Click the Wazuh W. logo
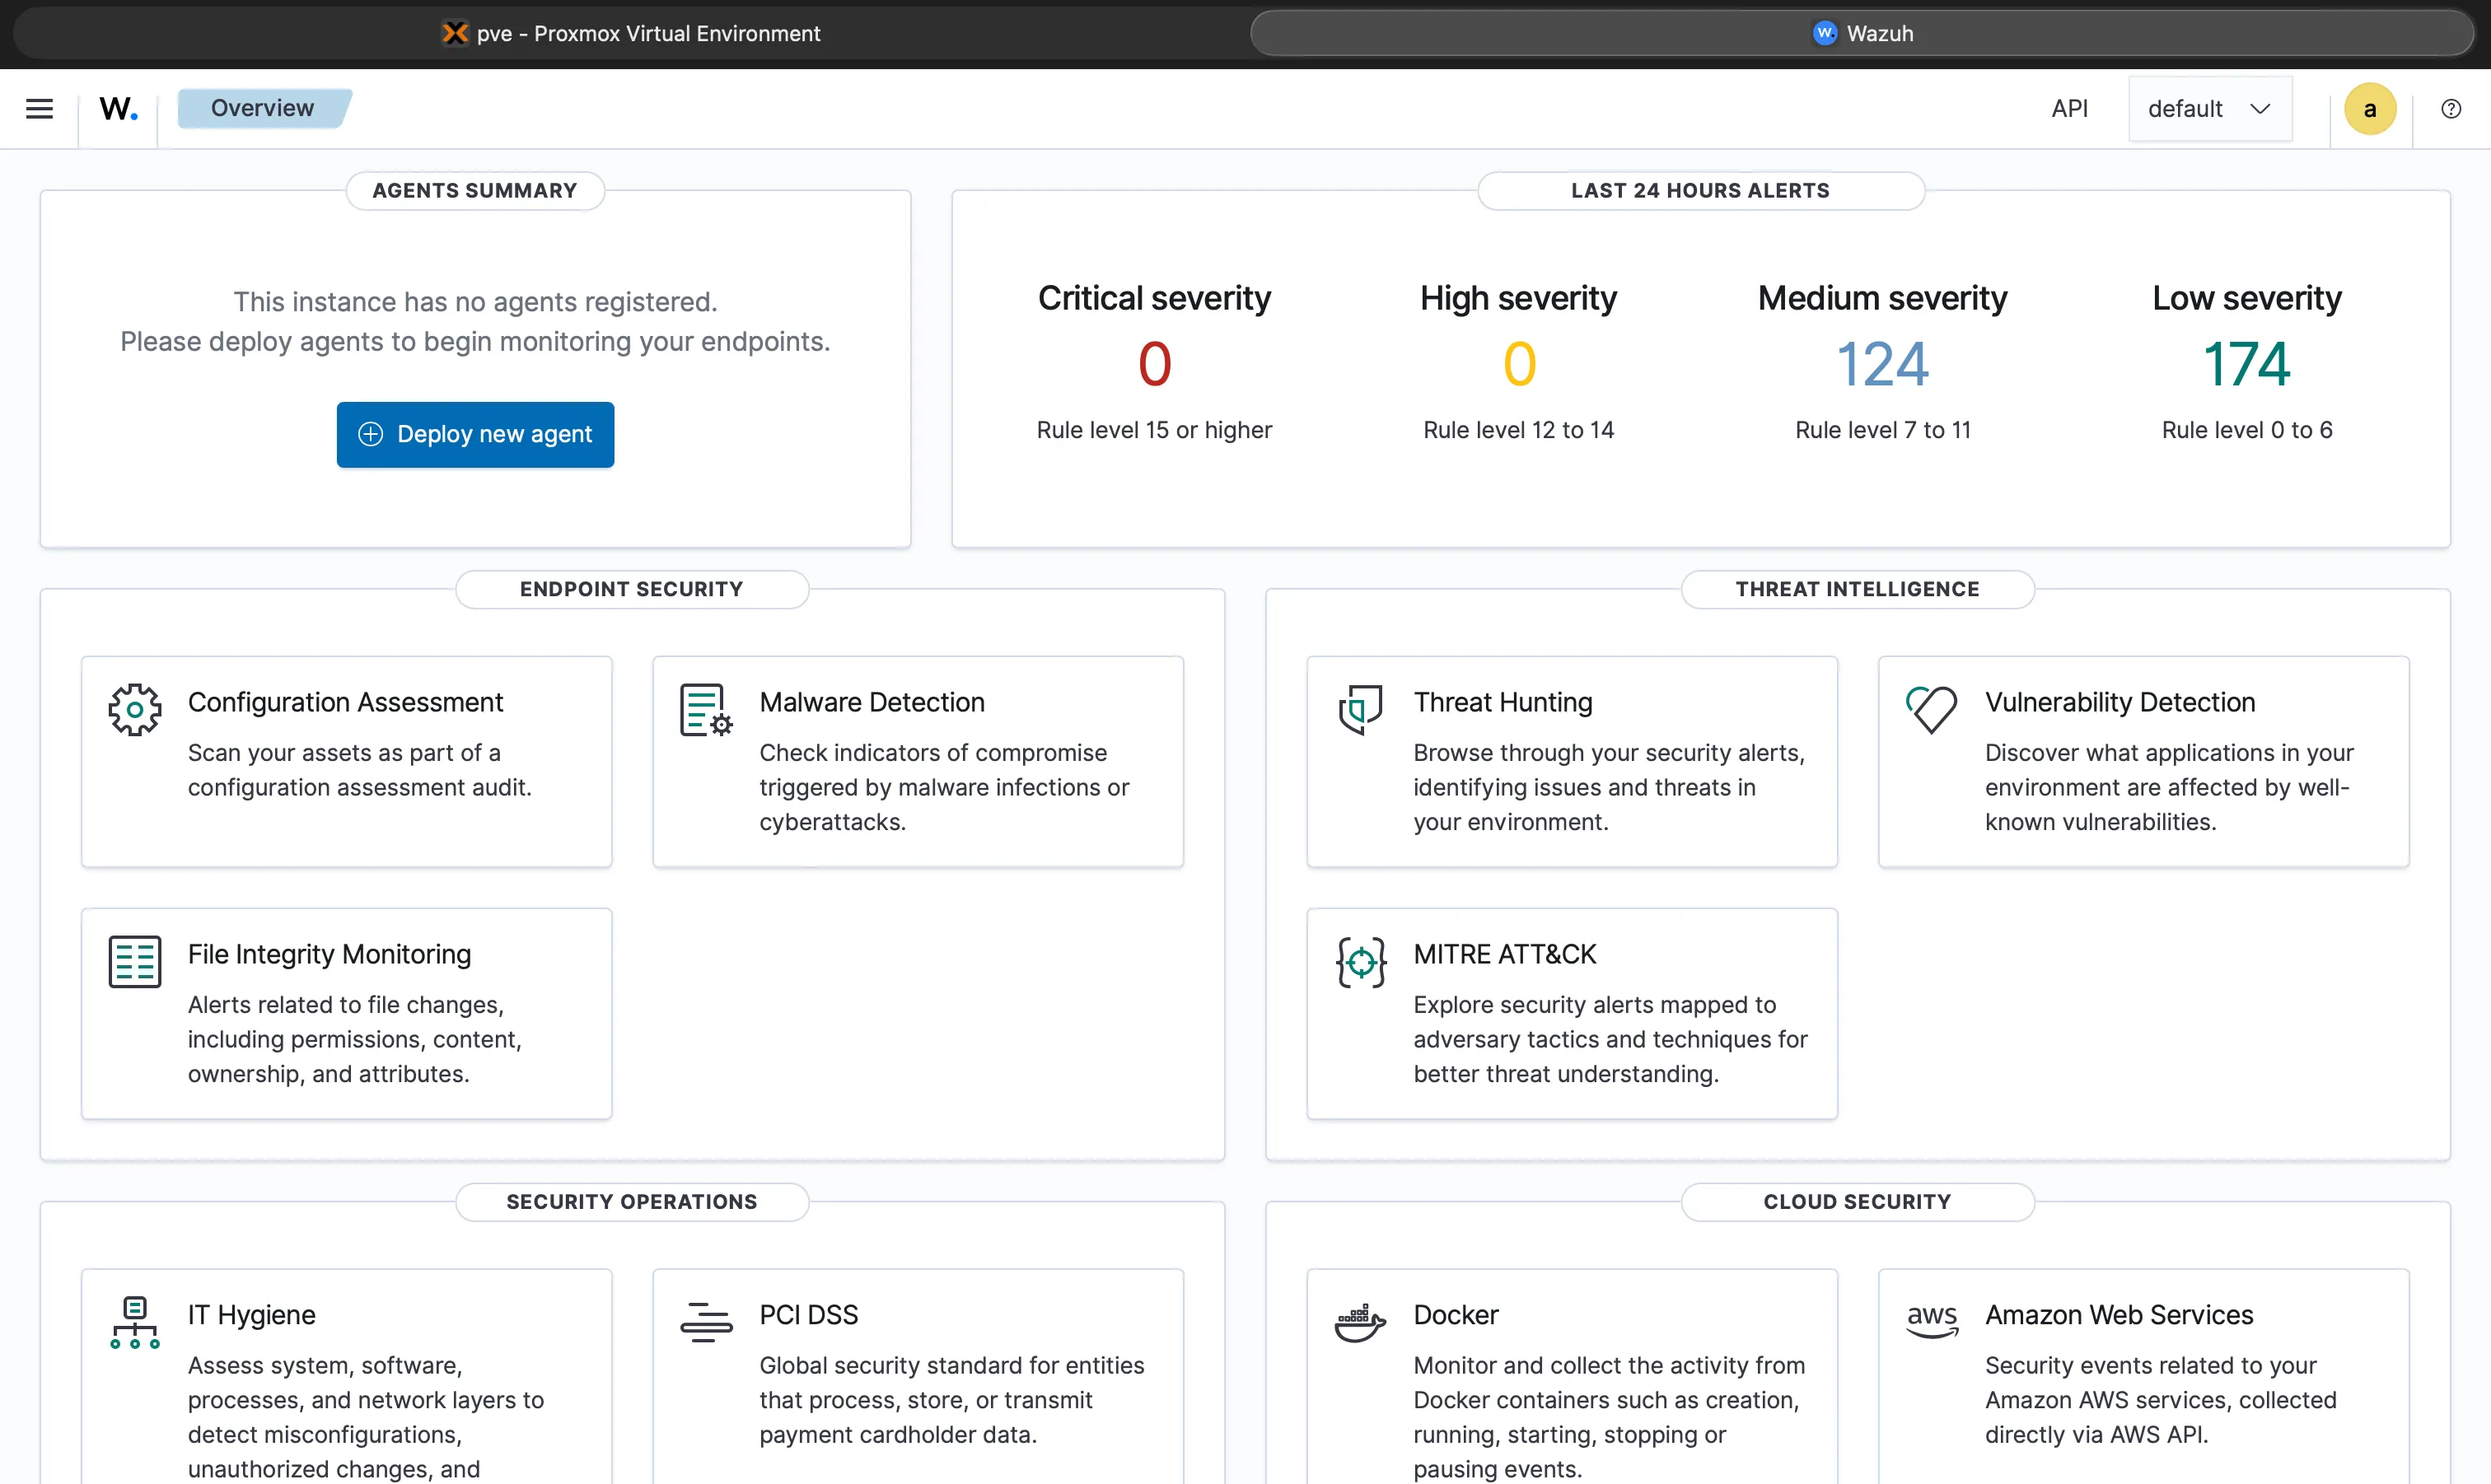Screen dimensions: 2491x1484 point(118,109)
